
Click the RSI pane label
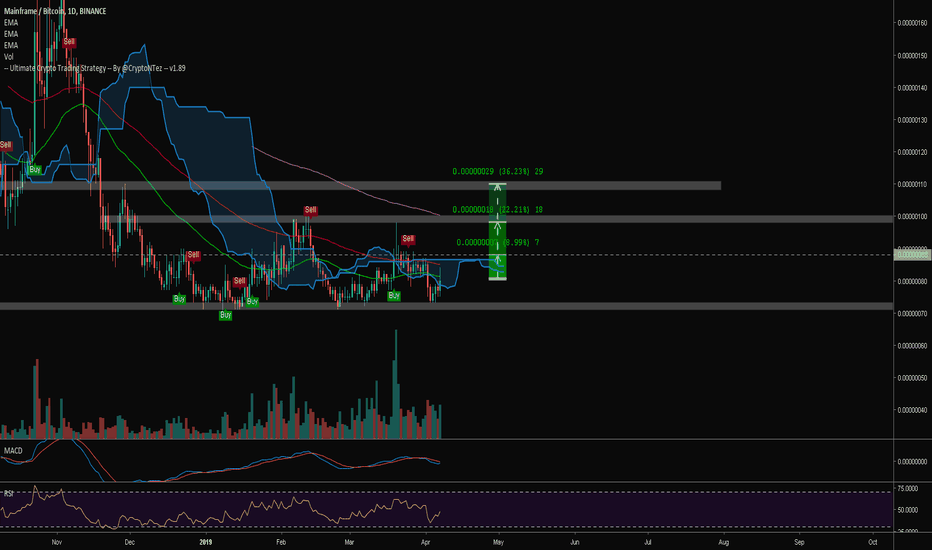[x=9, y=494]
